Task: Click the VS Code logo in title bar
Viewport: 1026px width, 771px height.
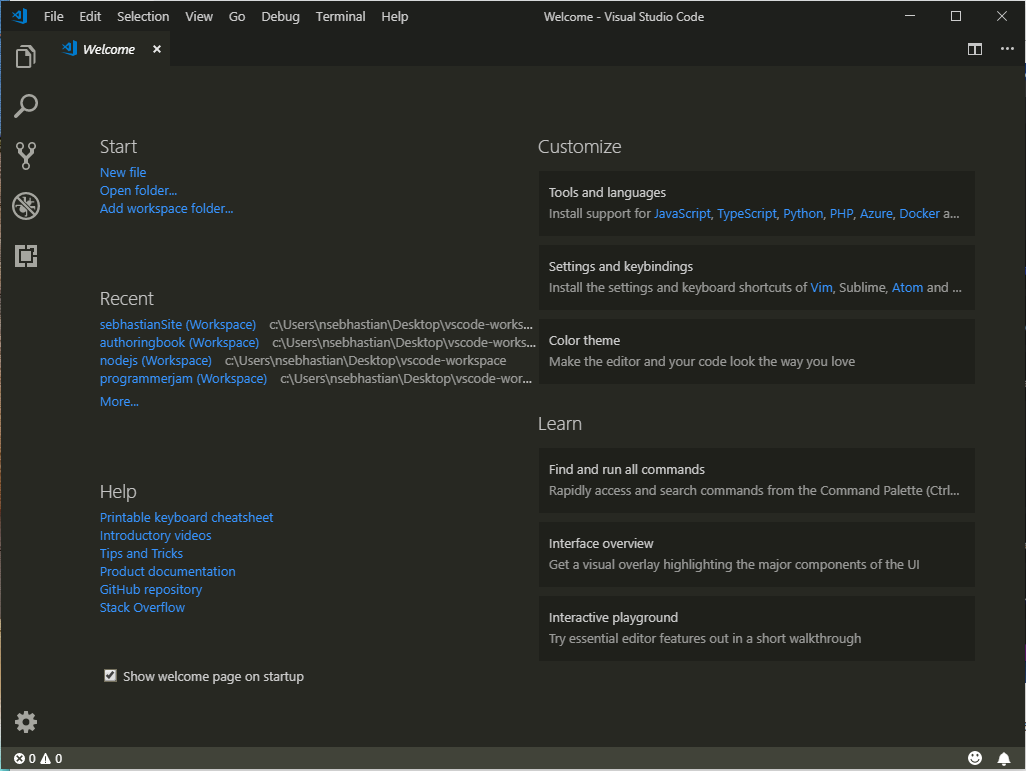Action: point(20,16)
